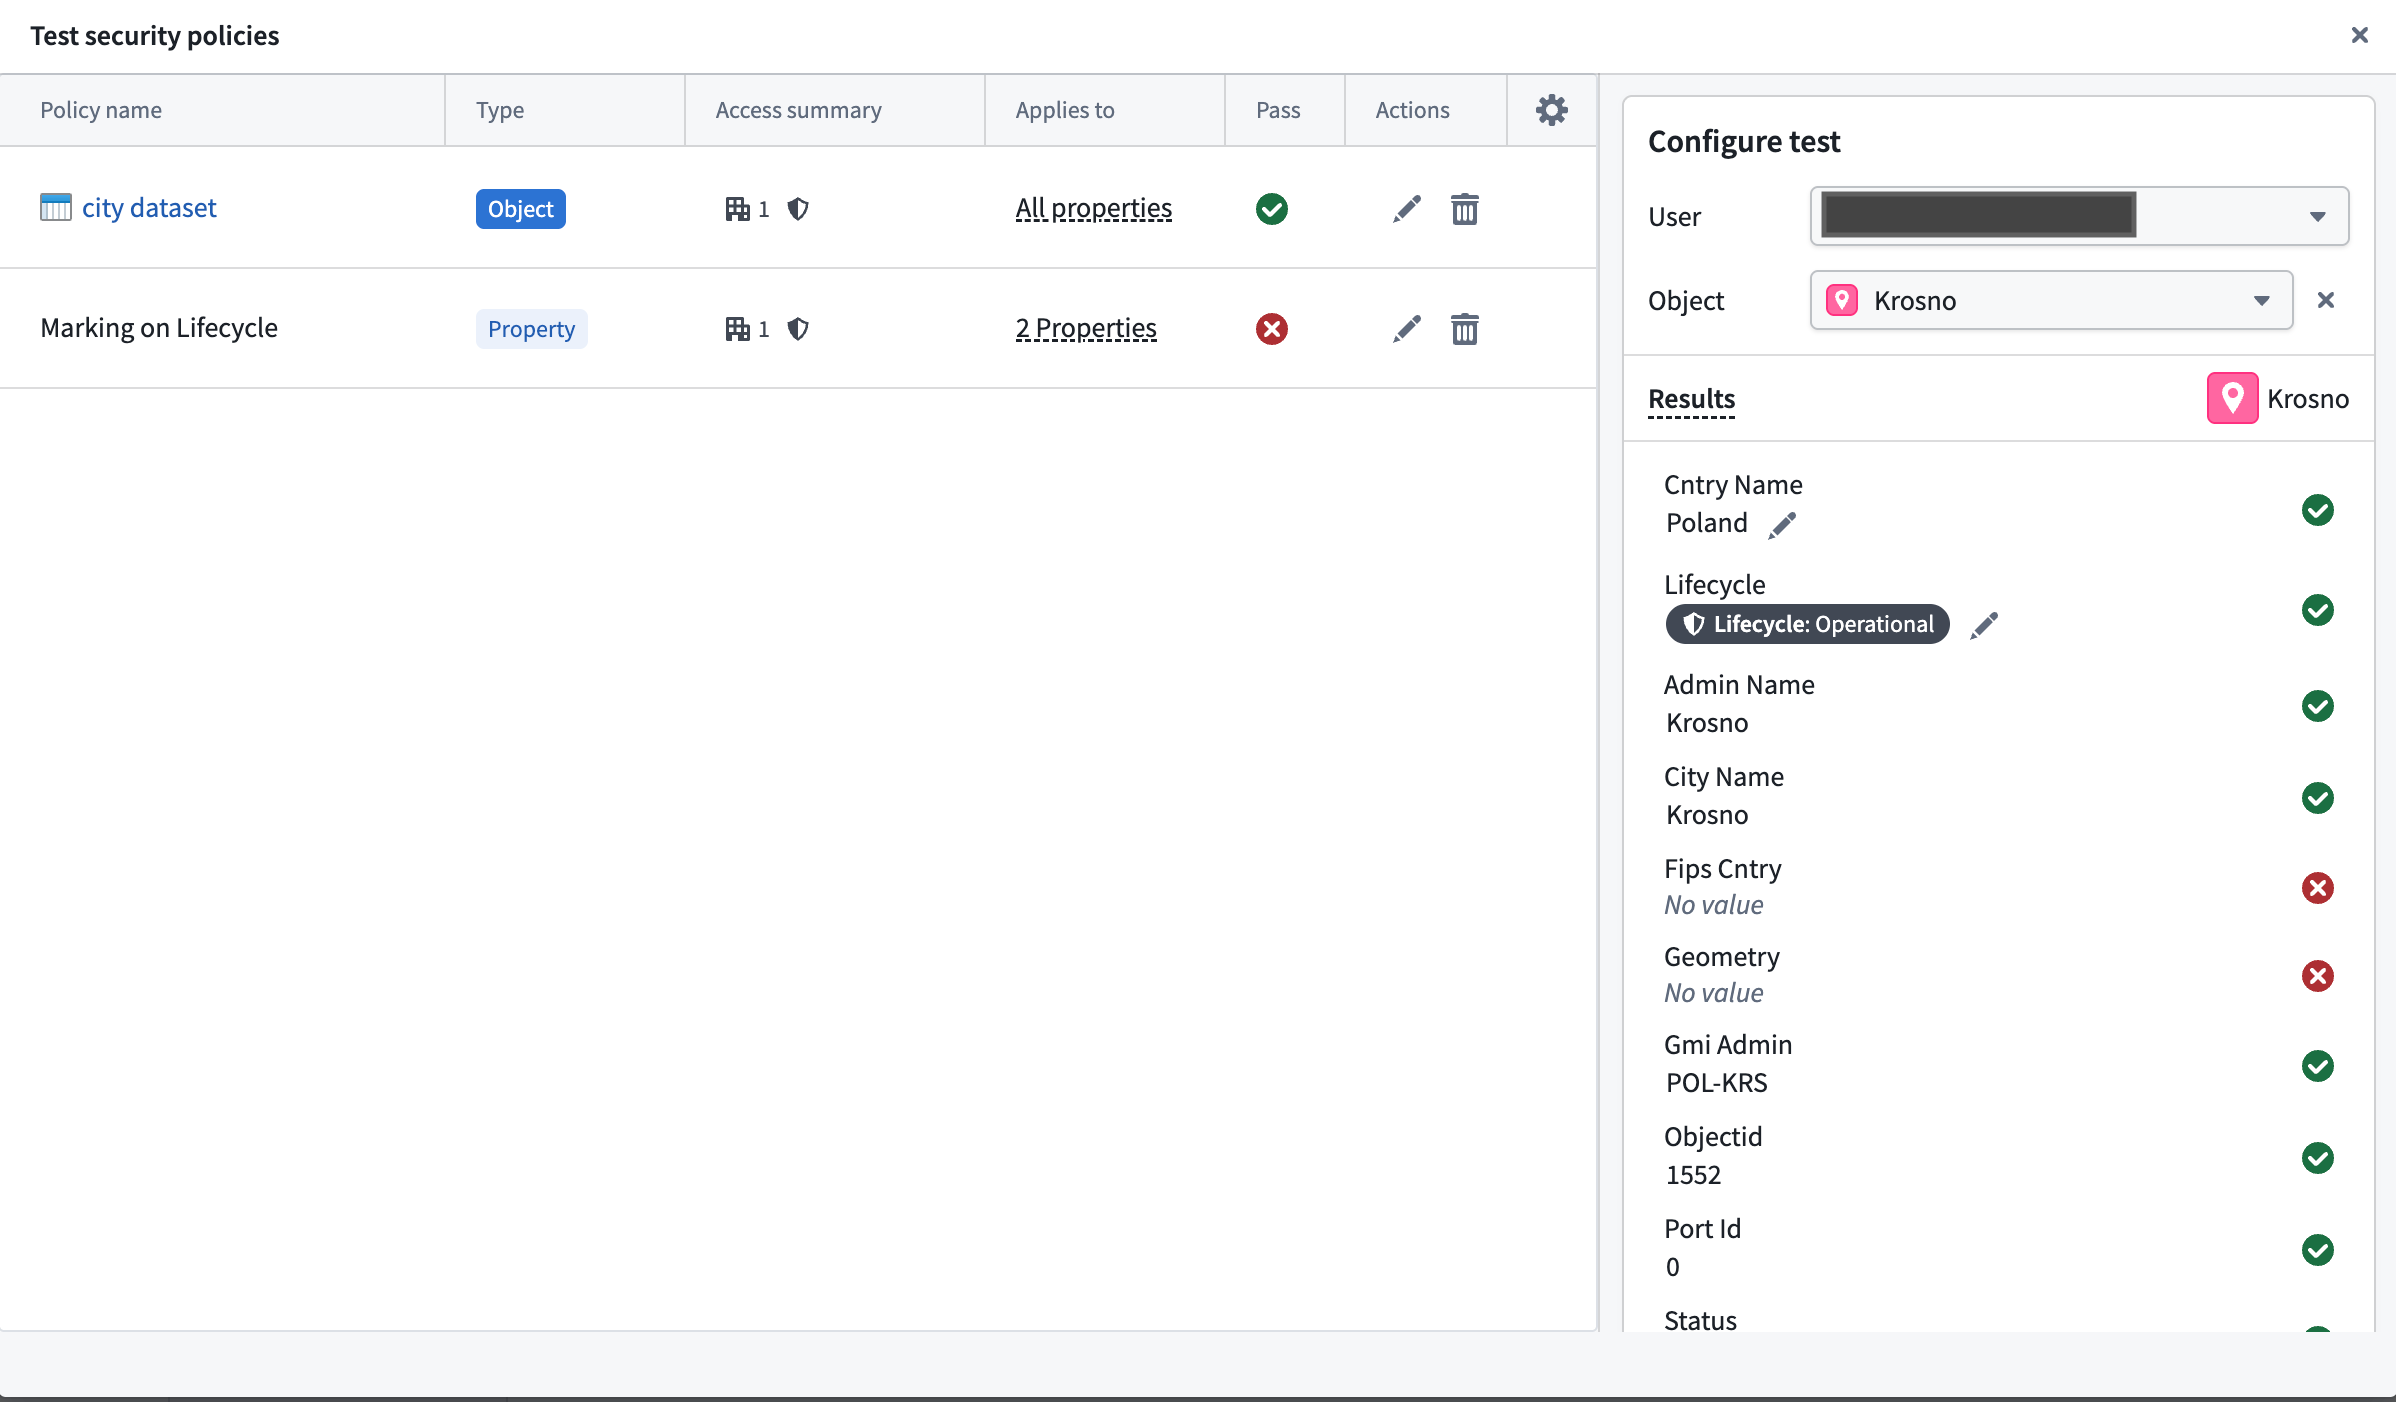Click the Results heading
This screenshot has width=2396, height=1402.
click(x=1691, y=399)
